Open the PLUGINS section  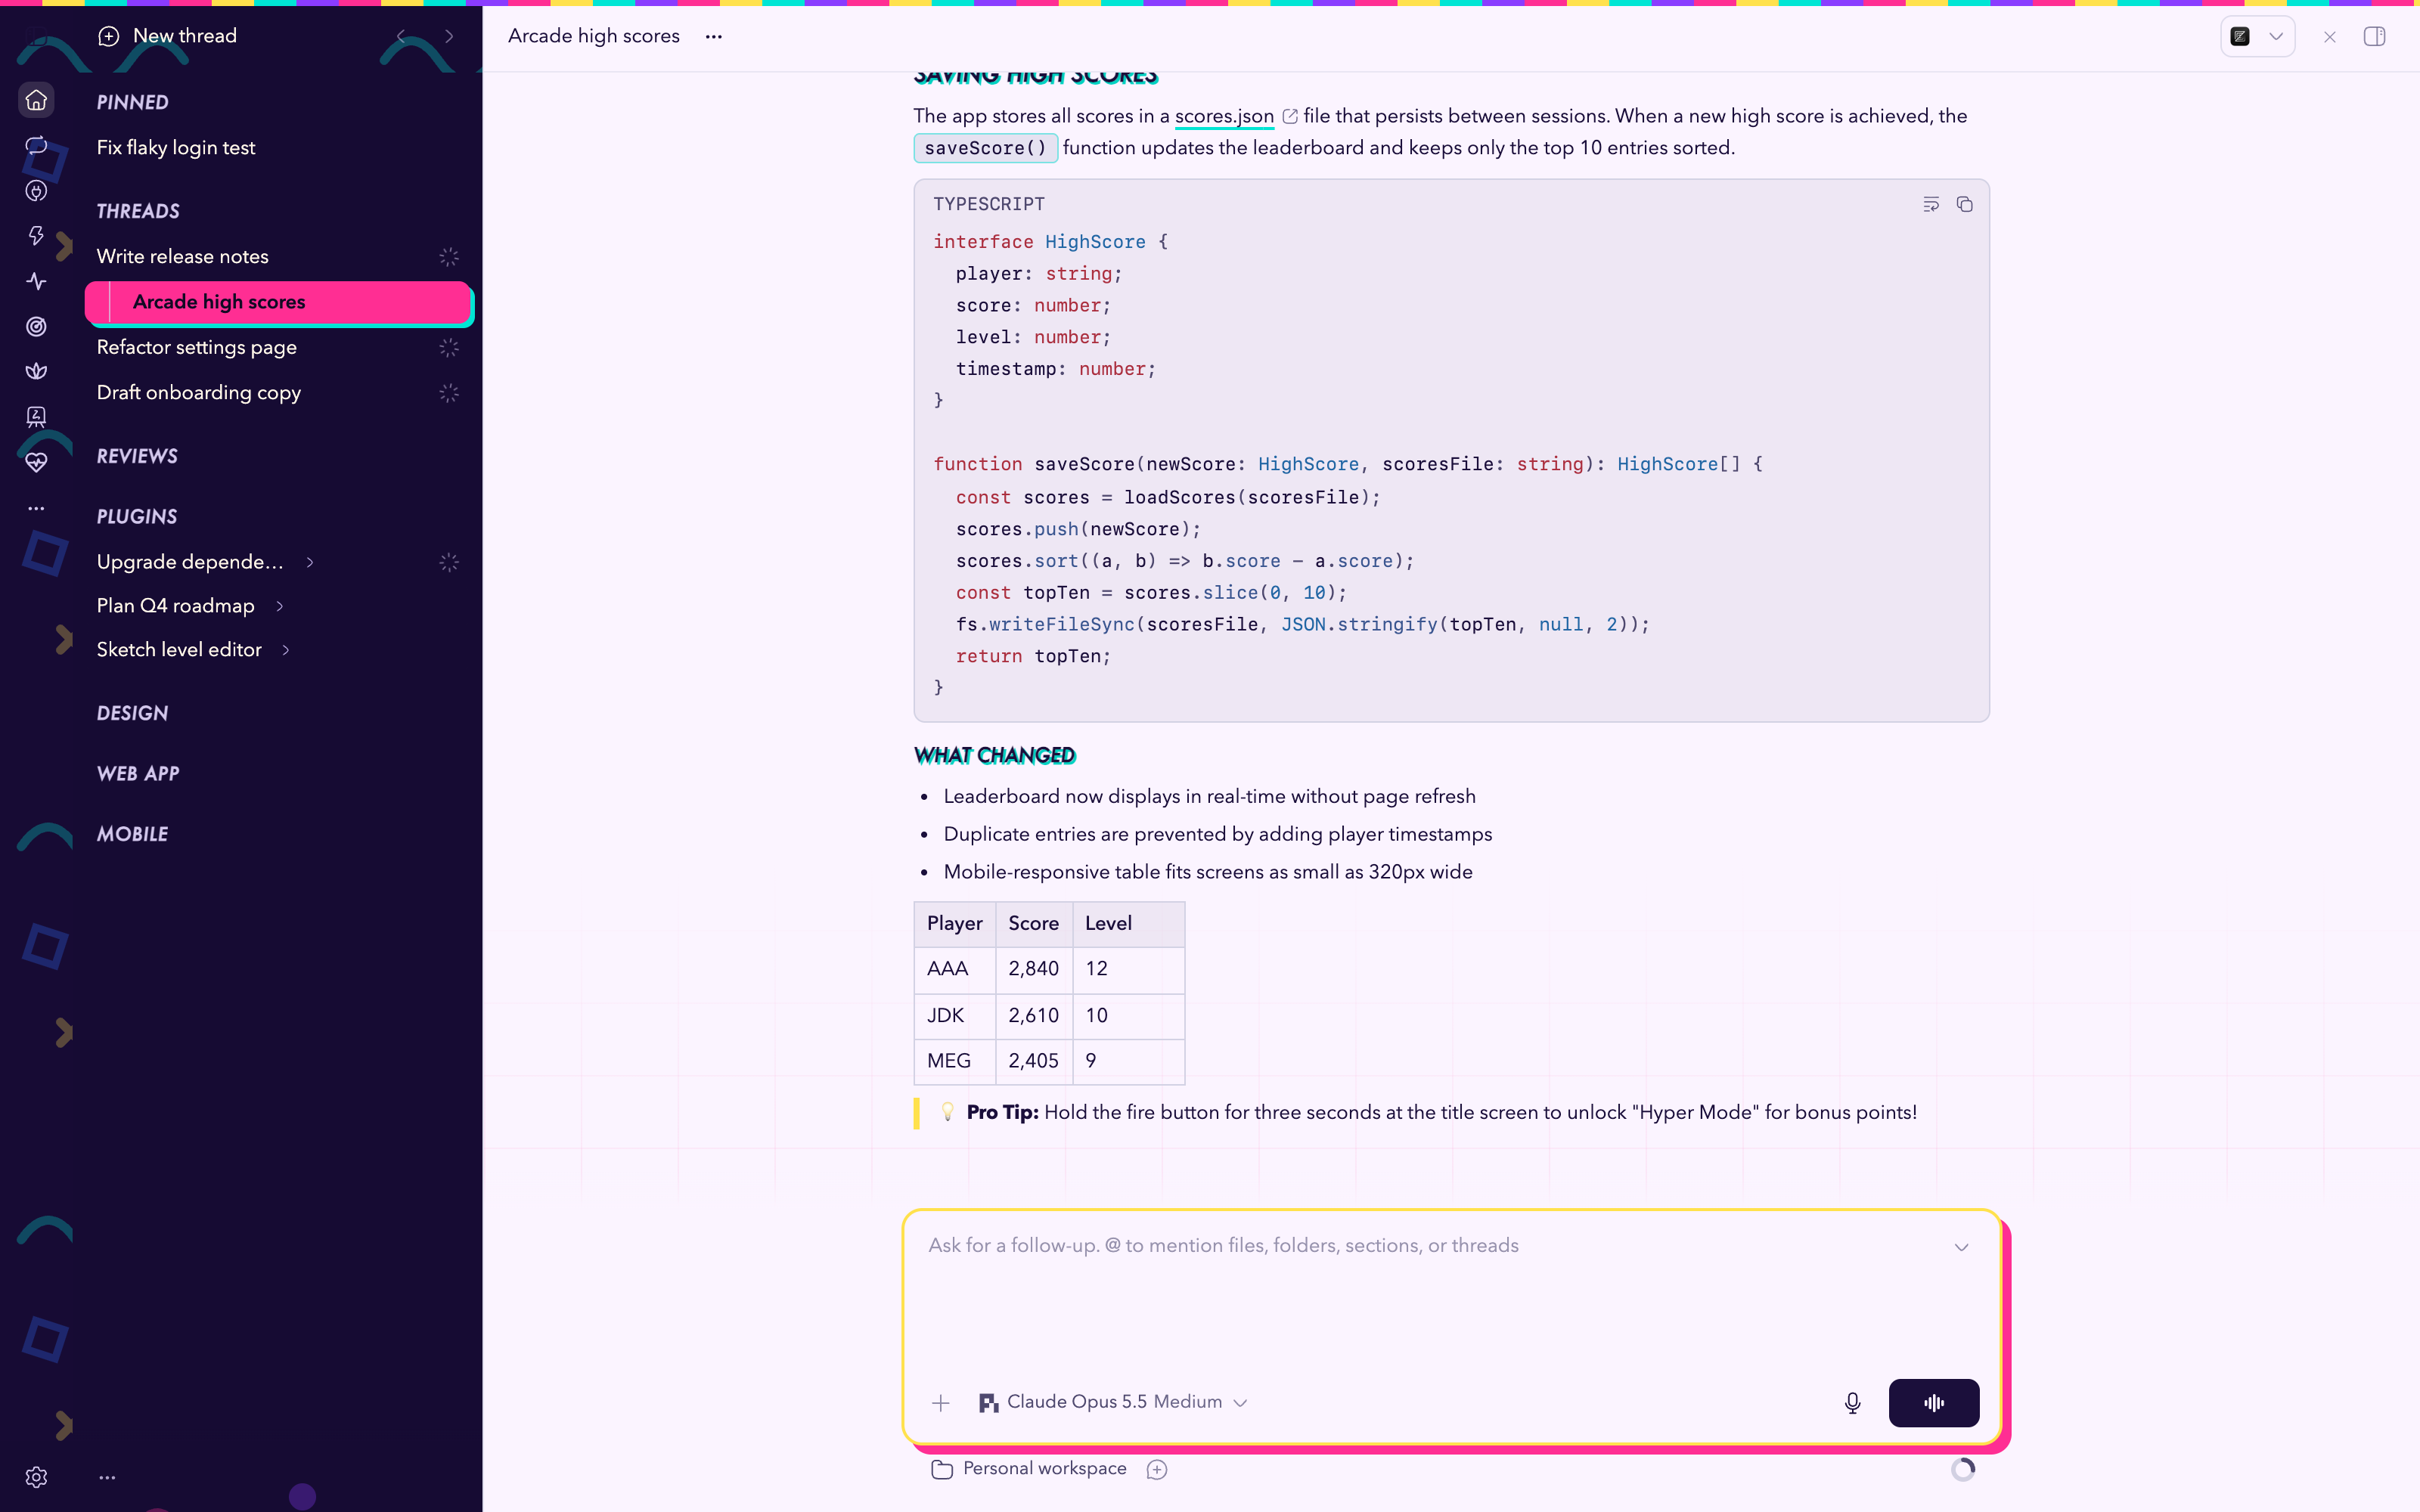point(137,517)
